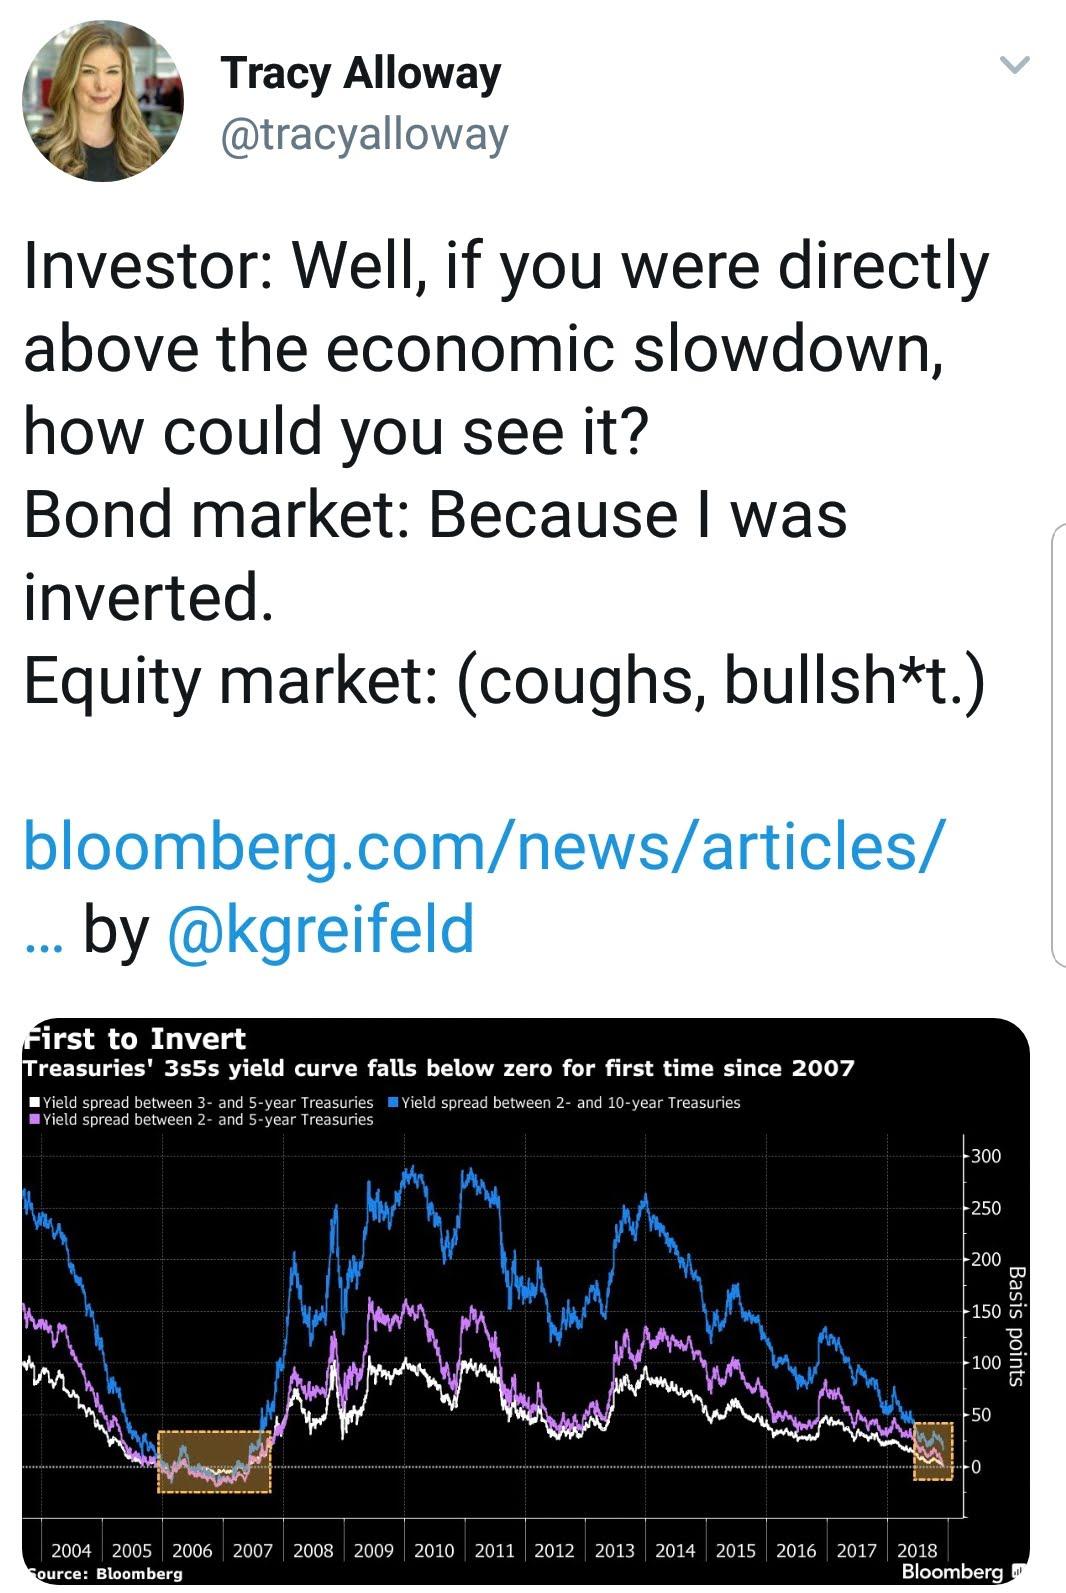
Task: Select the 2018 highlighted inversion box
Action: pos(933,1451)
